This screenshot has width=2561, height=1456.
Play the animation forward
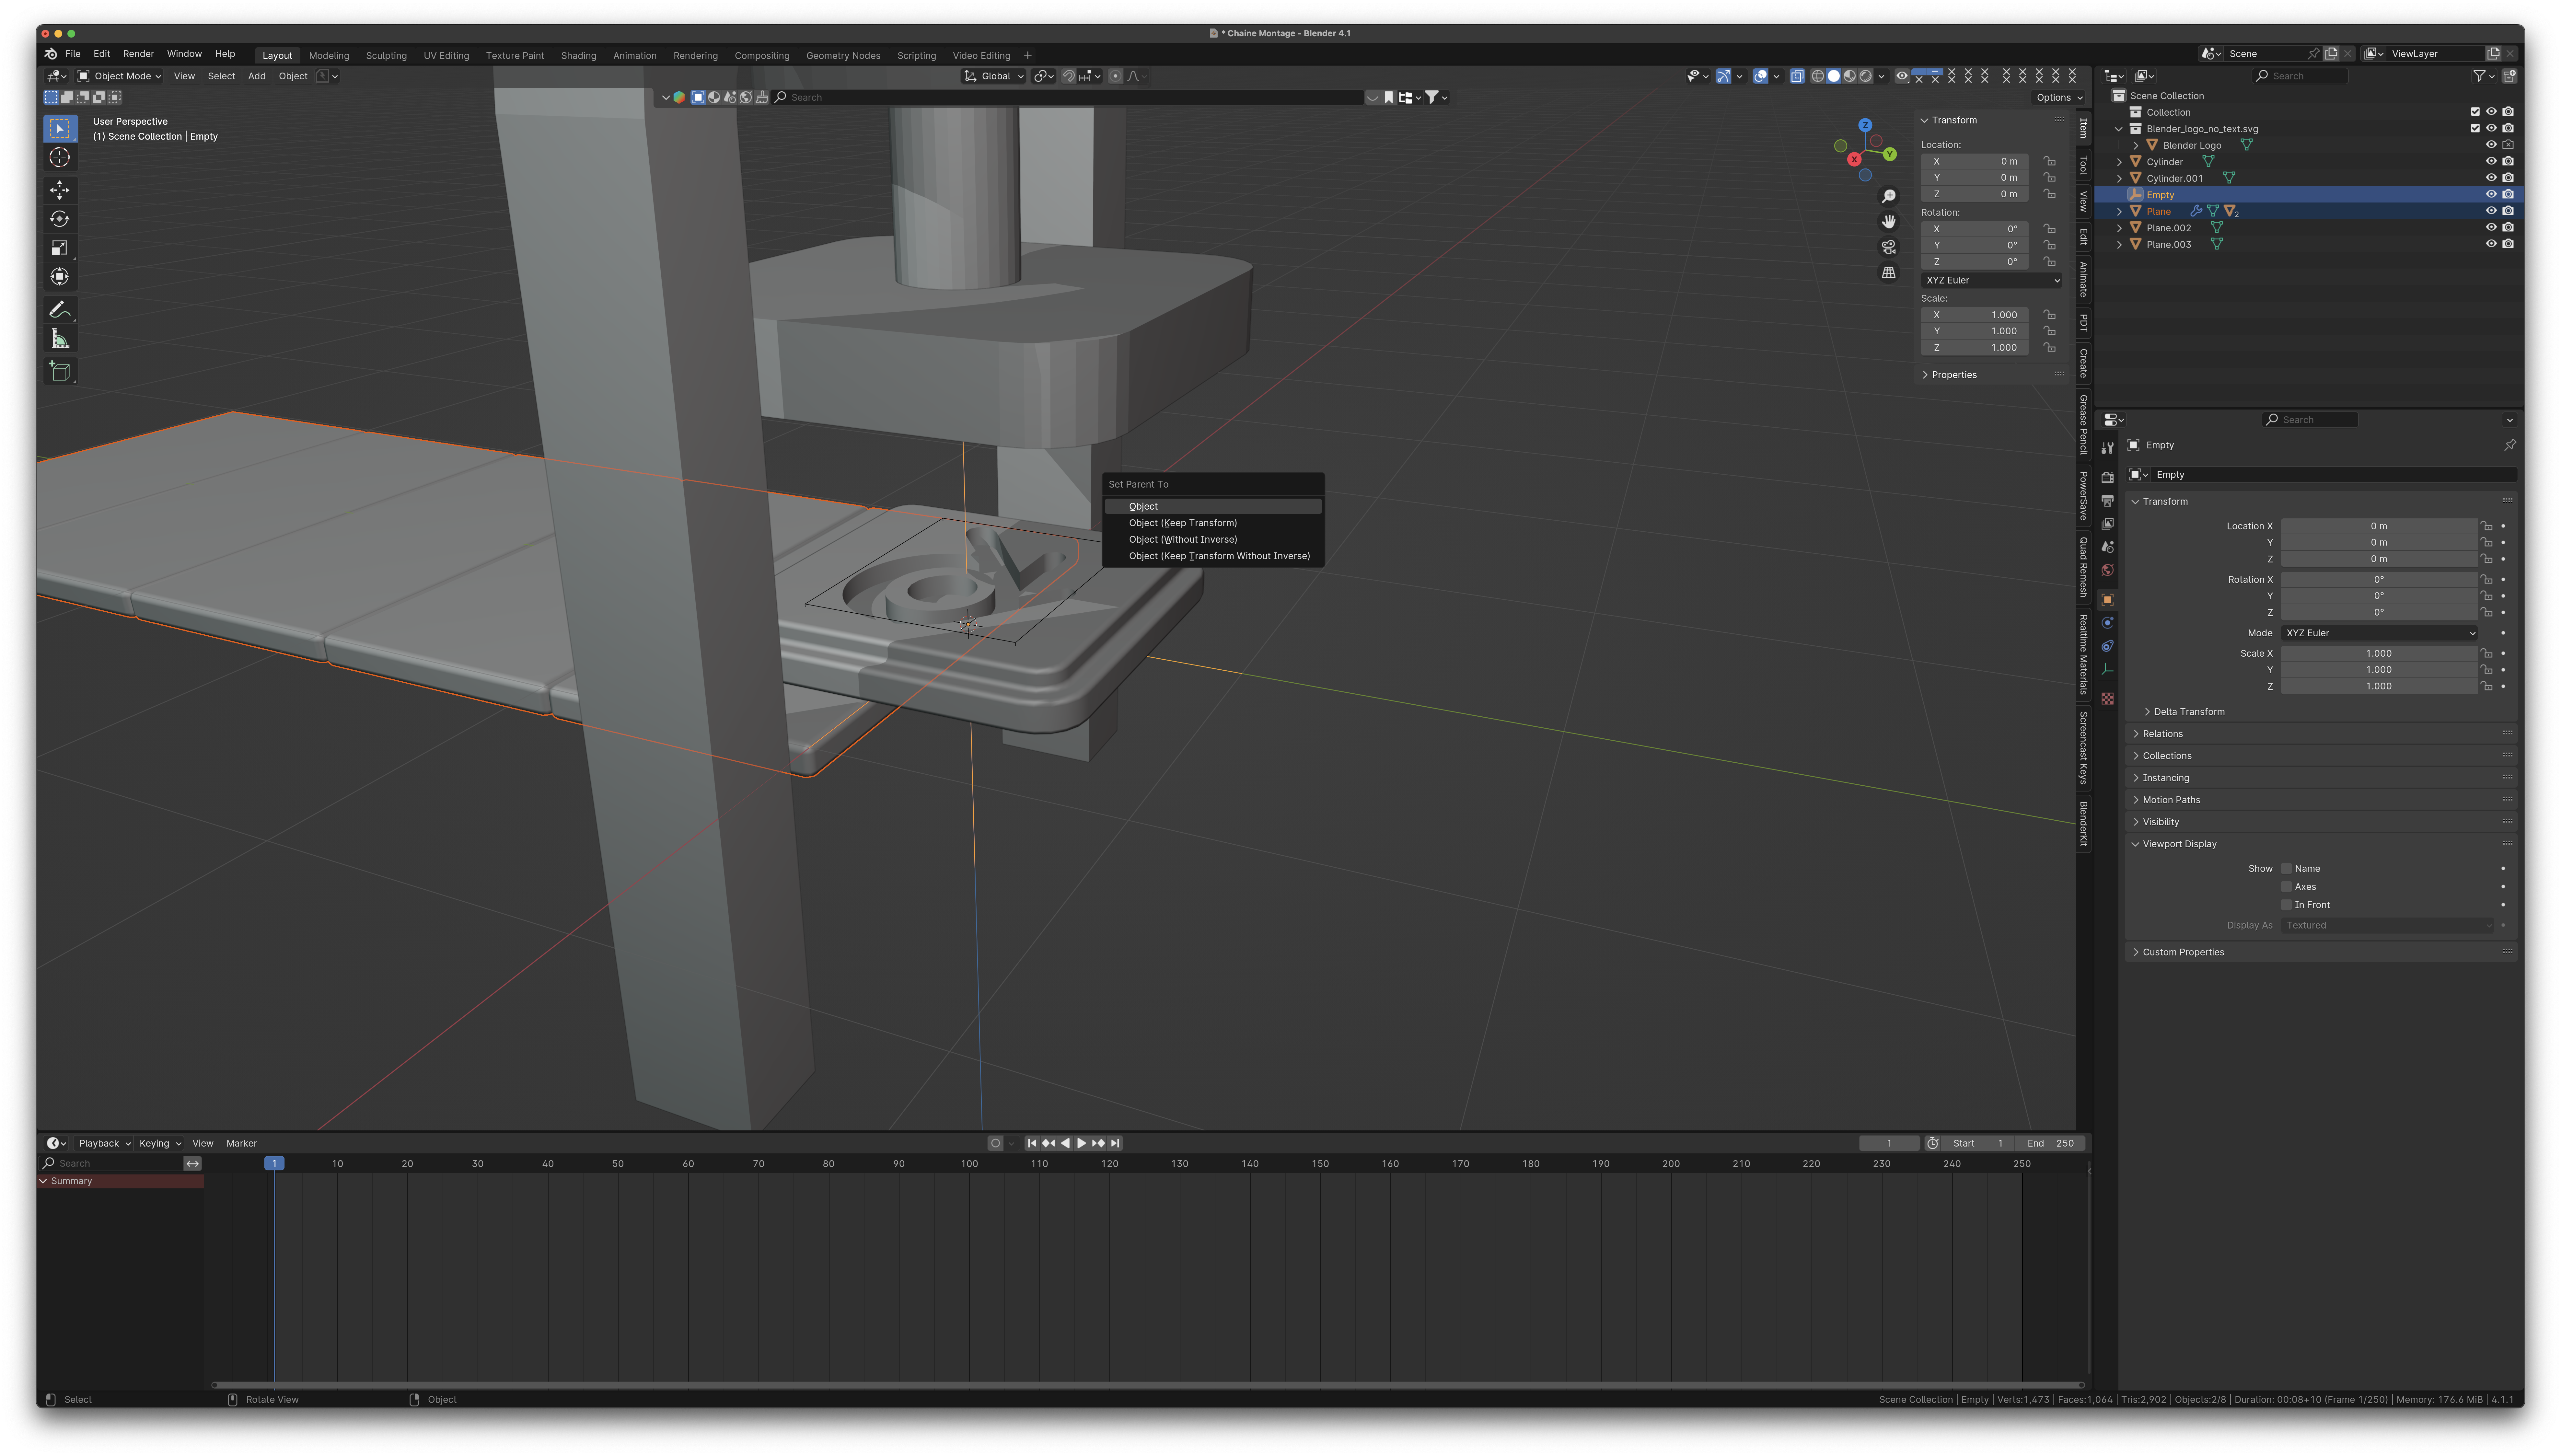(x=1081, y=1143)
